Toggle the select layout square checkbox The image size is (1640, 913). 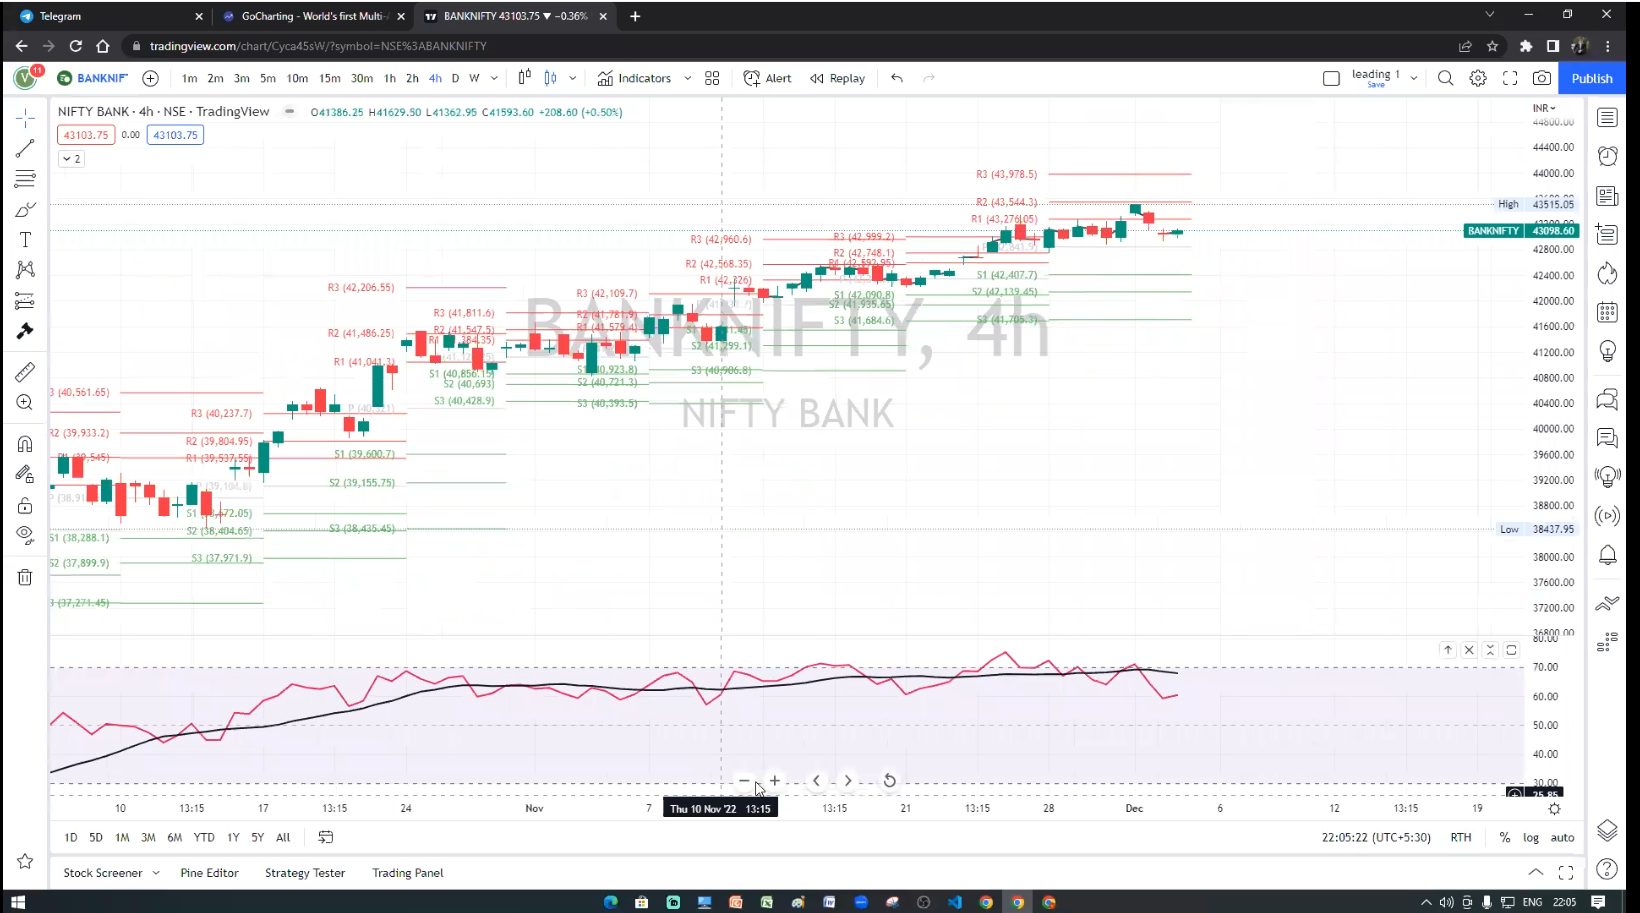(1331, 78)
